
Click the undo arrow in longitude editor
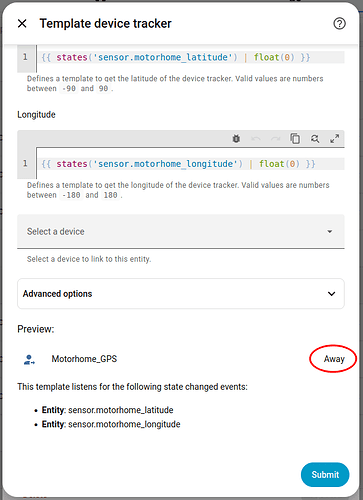tap(256, 139)
